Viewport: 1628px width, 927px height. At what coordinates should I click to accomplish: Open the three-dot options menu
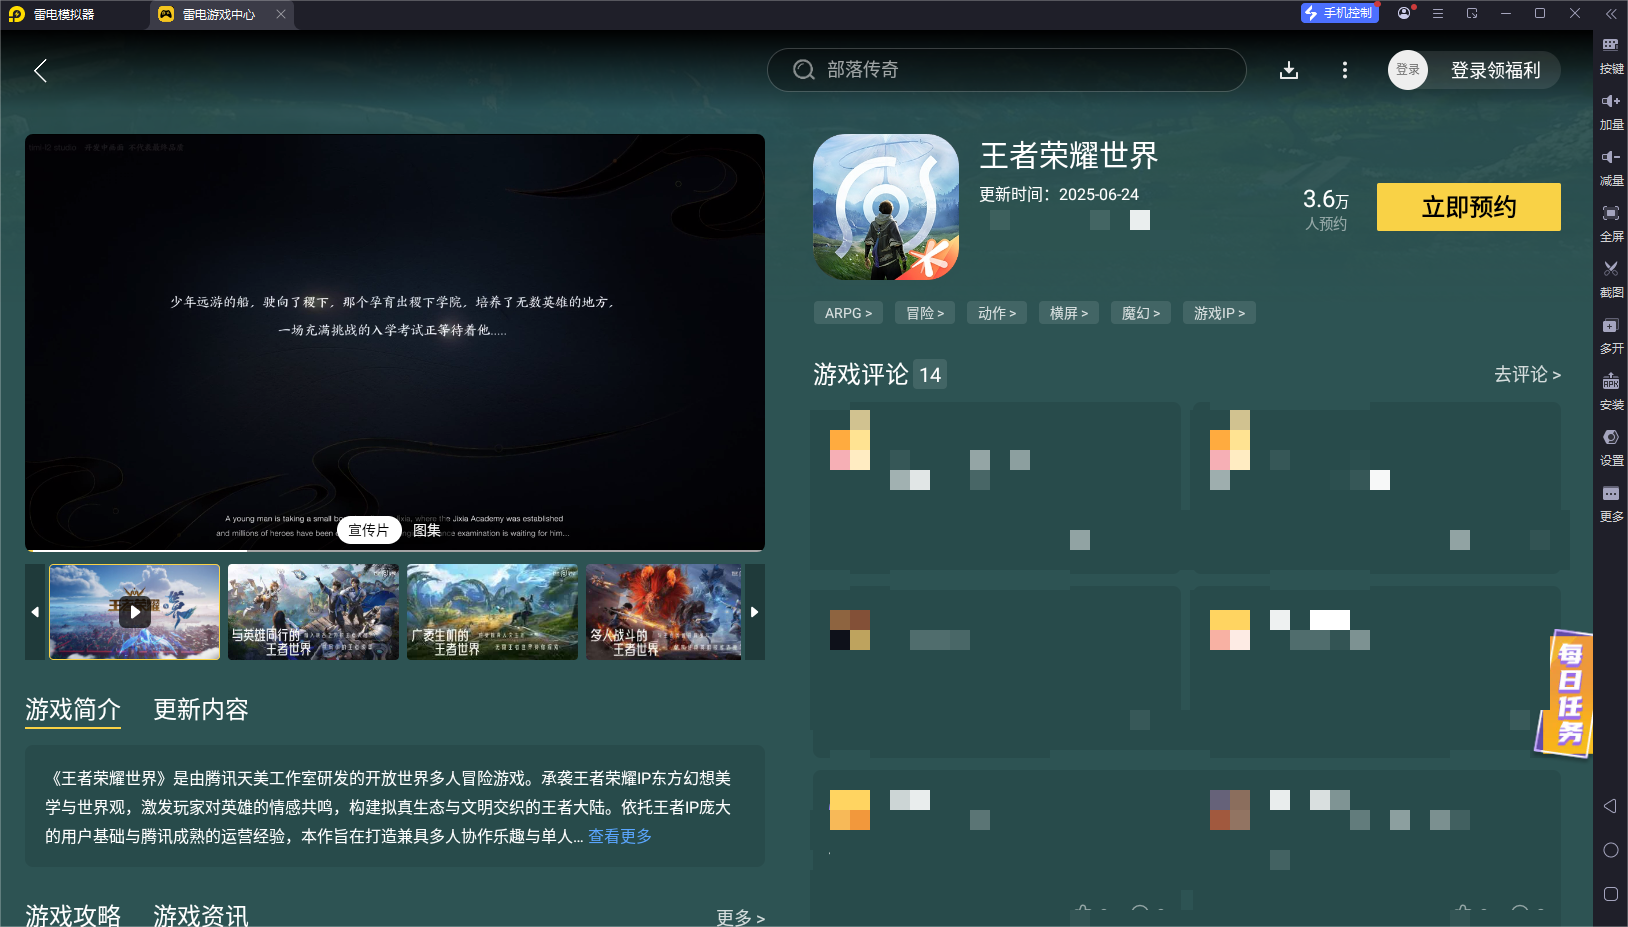click(x=1344, y=70)
